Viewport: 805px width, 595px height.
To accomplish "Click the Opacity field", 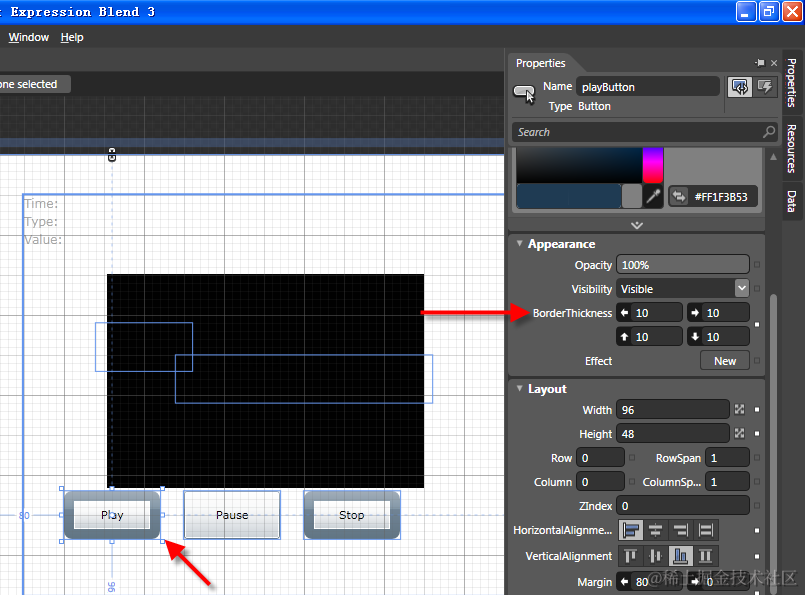I will coord(682,265).
